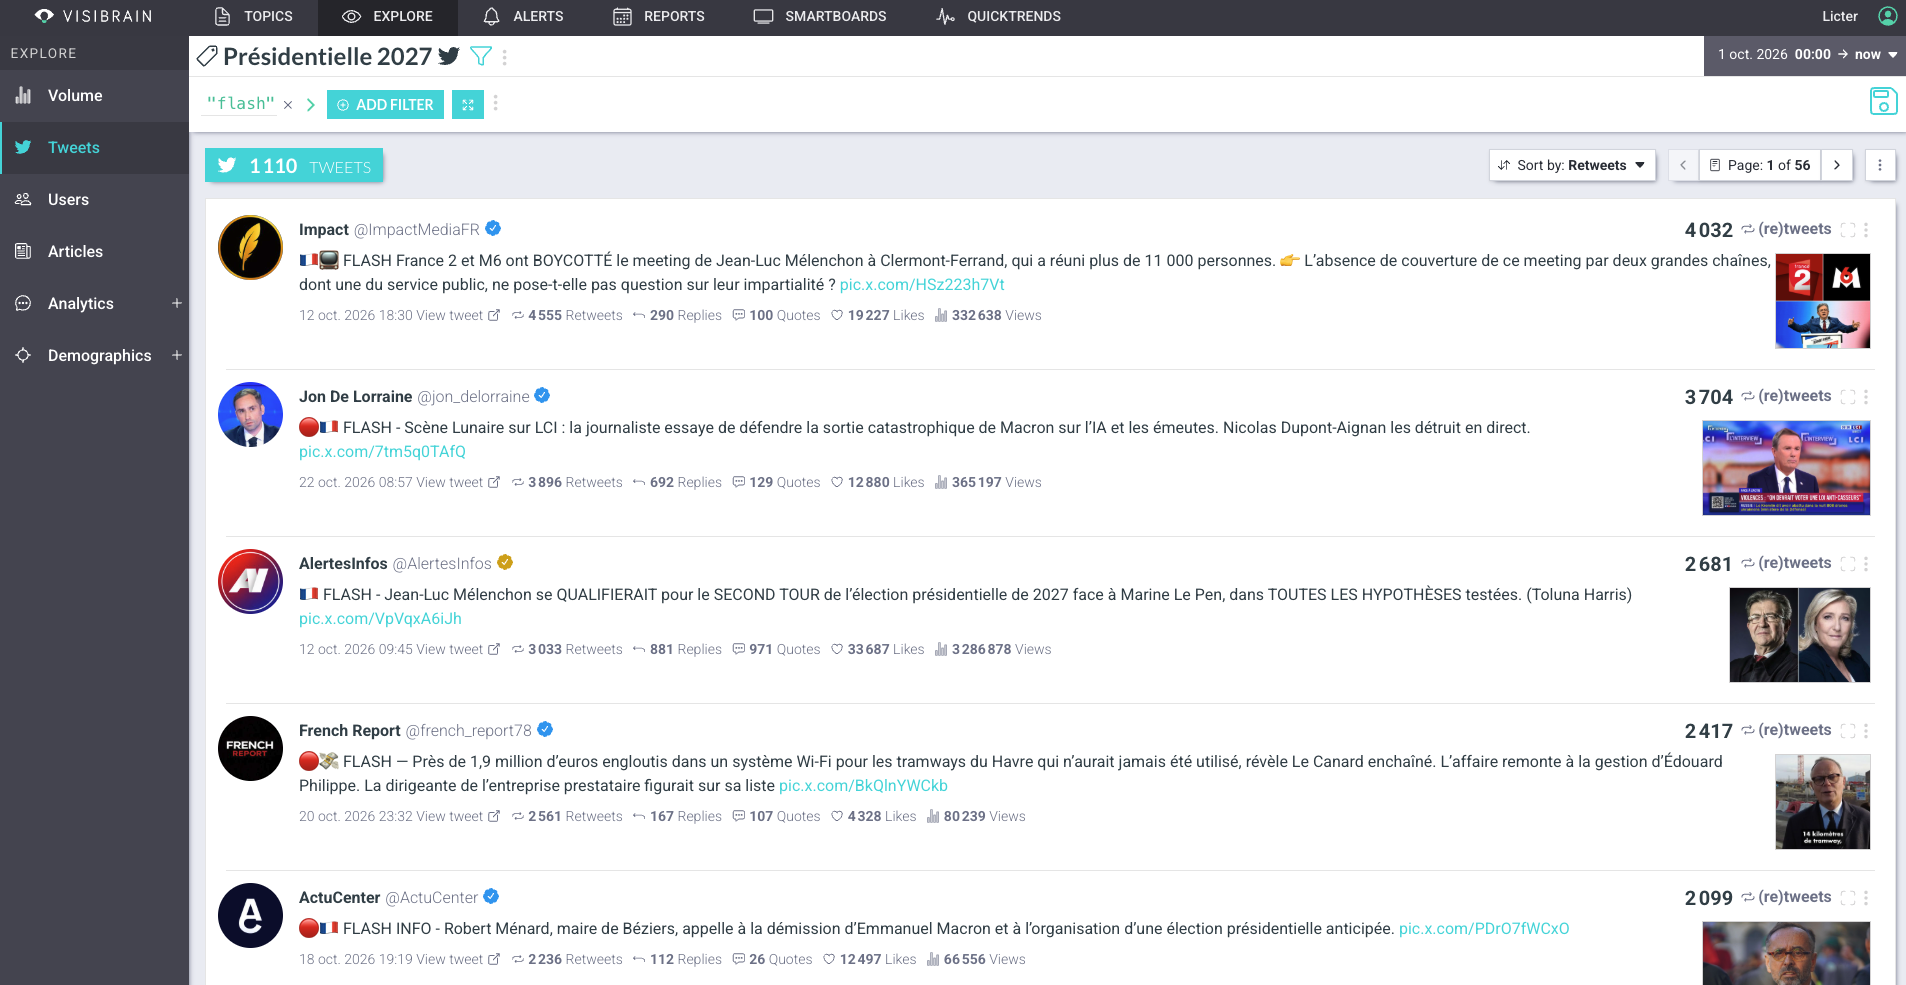Open the Mélenchon and Le Pen tweet image
This screenshot has width=1906, height=985.
pos(1799,635)
